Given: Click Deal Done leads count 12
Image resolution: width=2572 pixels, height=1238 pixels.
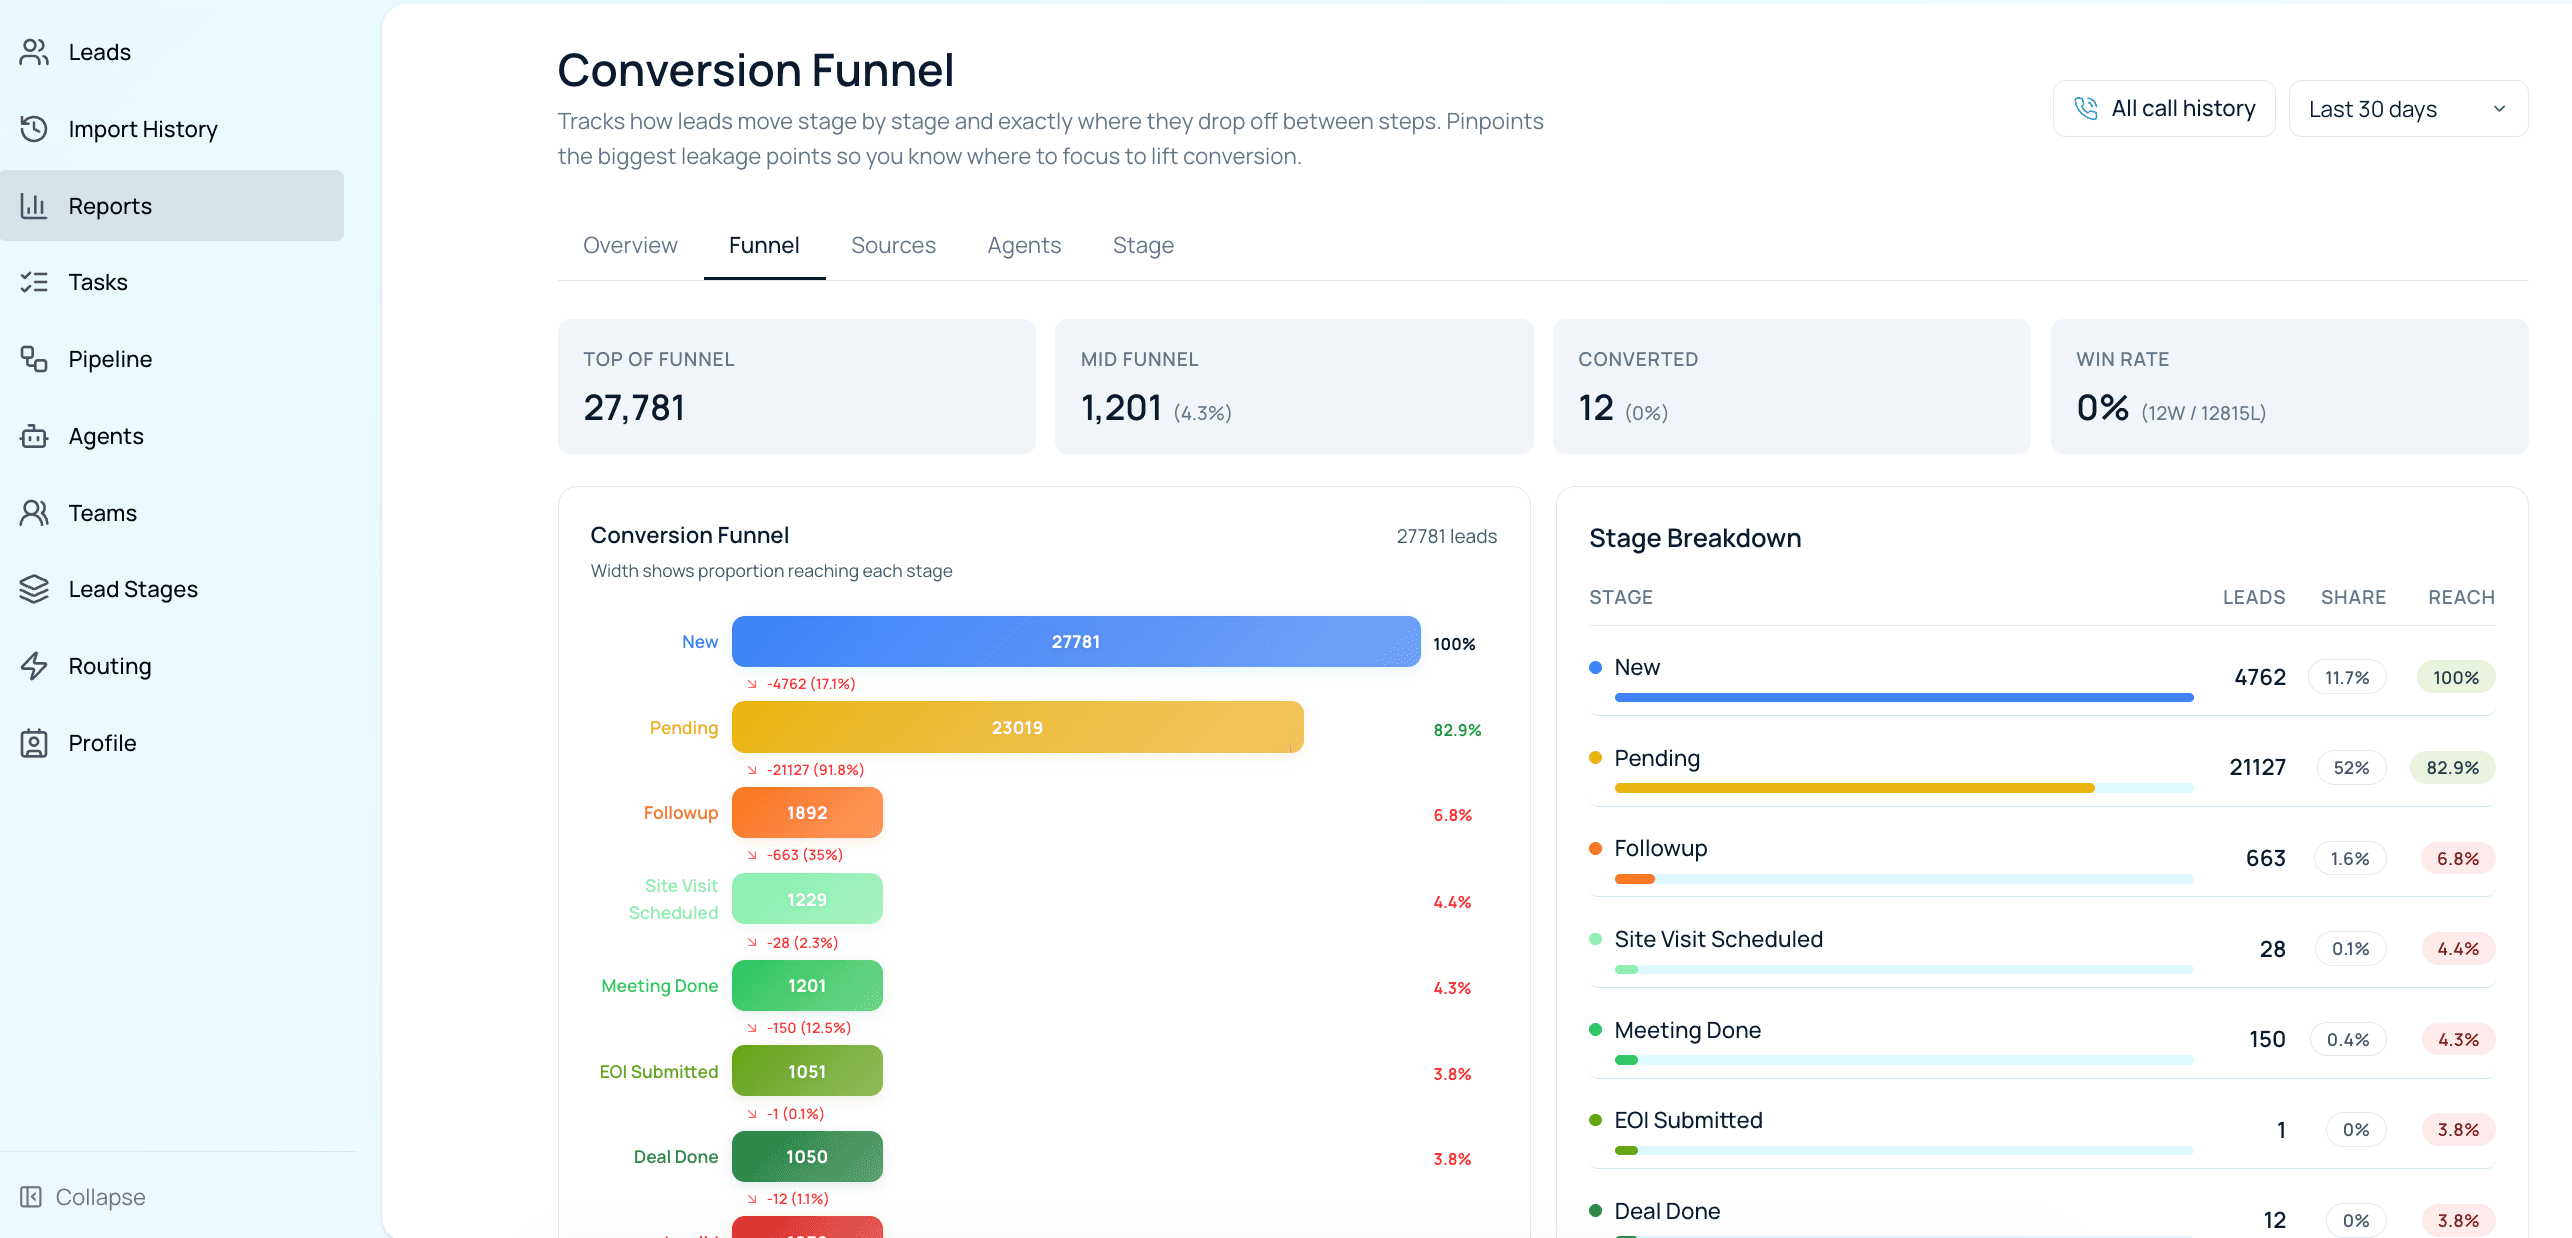Looking at the screenshot, I should pyautogui.click(x=2275, y=1220).
